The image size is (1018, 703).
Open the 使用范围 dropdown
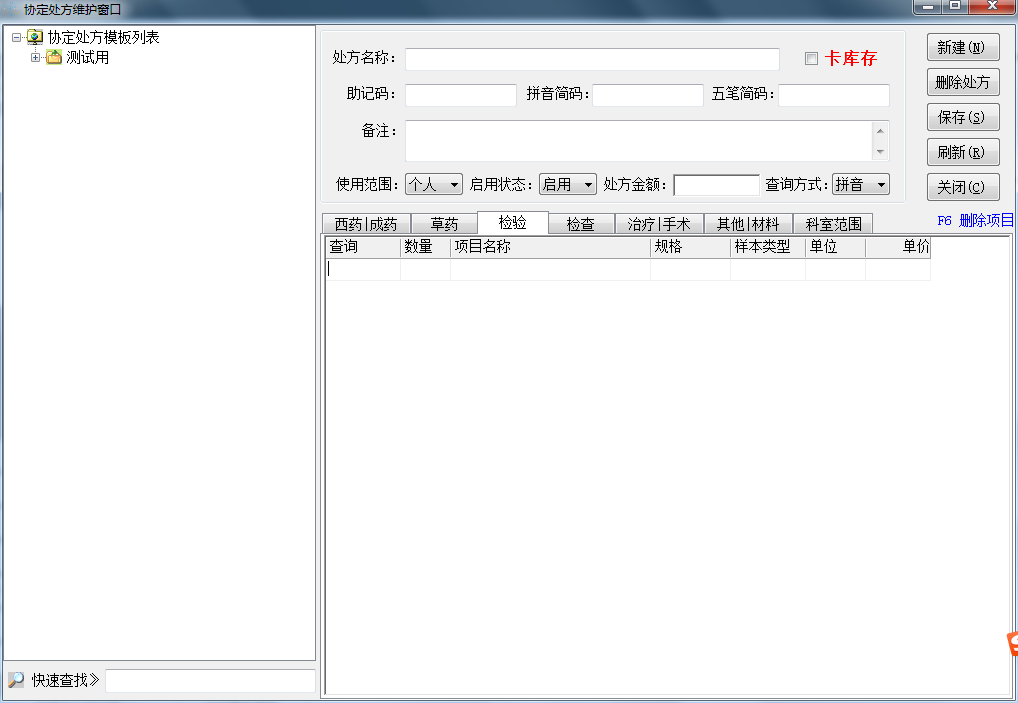pos(434,184)
